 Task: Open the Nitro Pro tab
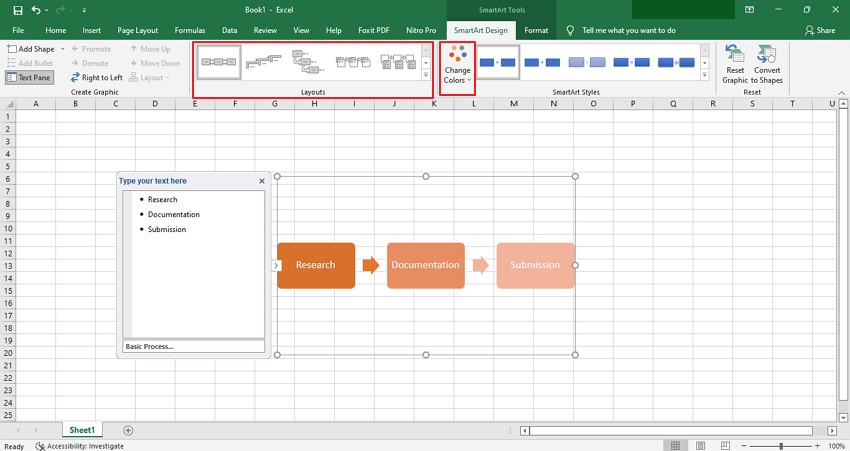421,30
